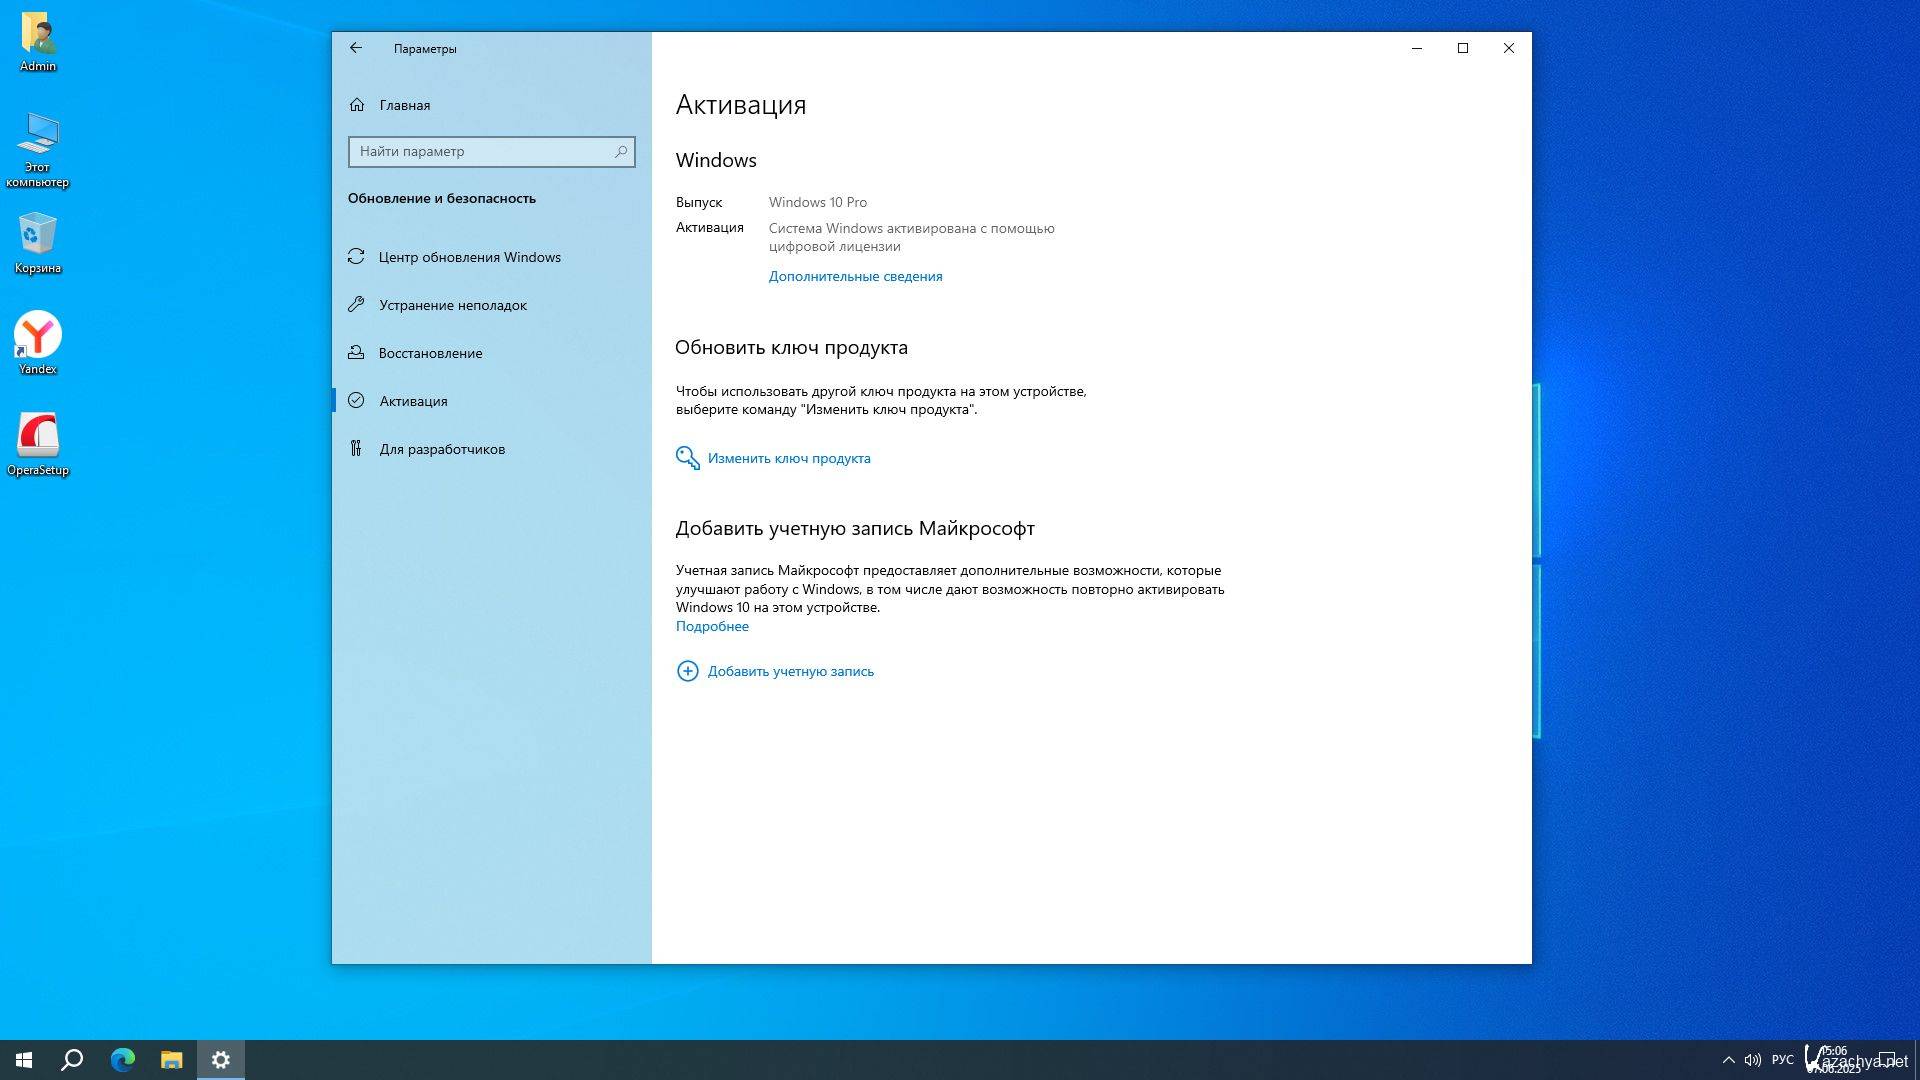Open File Explorer from taskbar
Screen dimensions: 1920x1080
pos(171,1059)
